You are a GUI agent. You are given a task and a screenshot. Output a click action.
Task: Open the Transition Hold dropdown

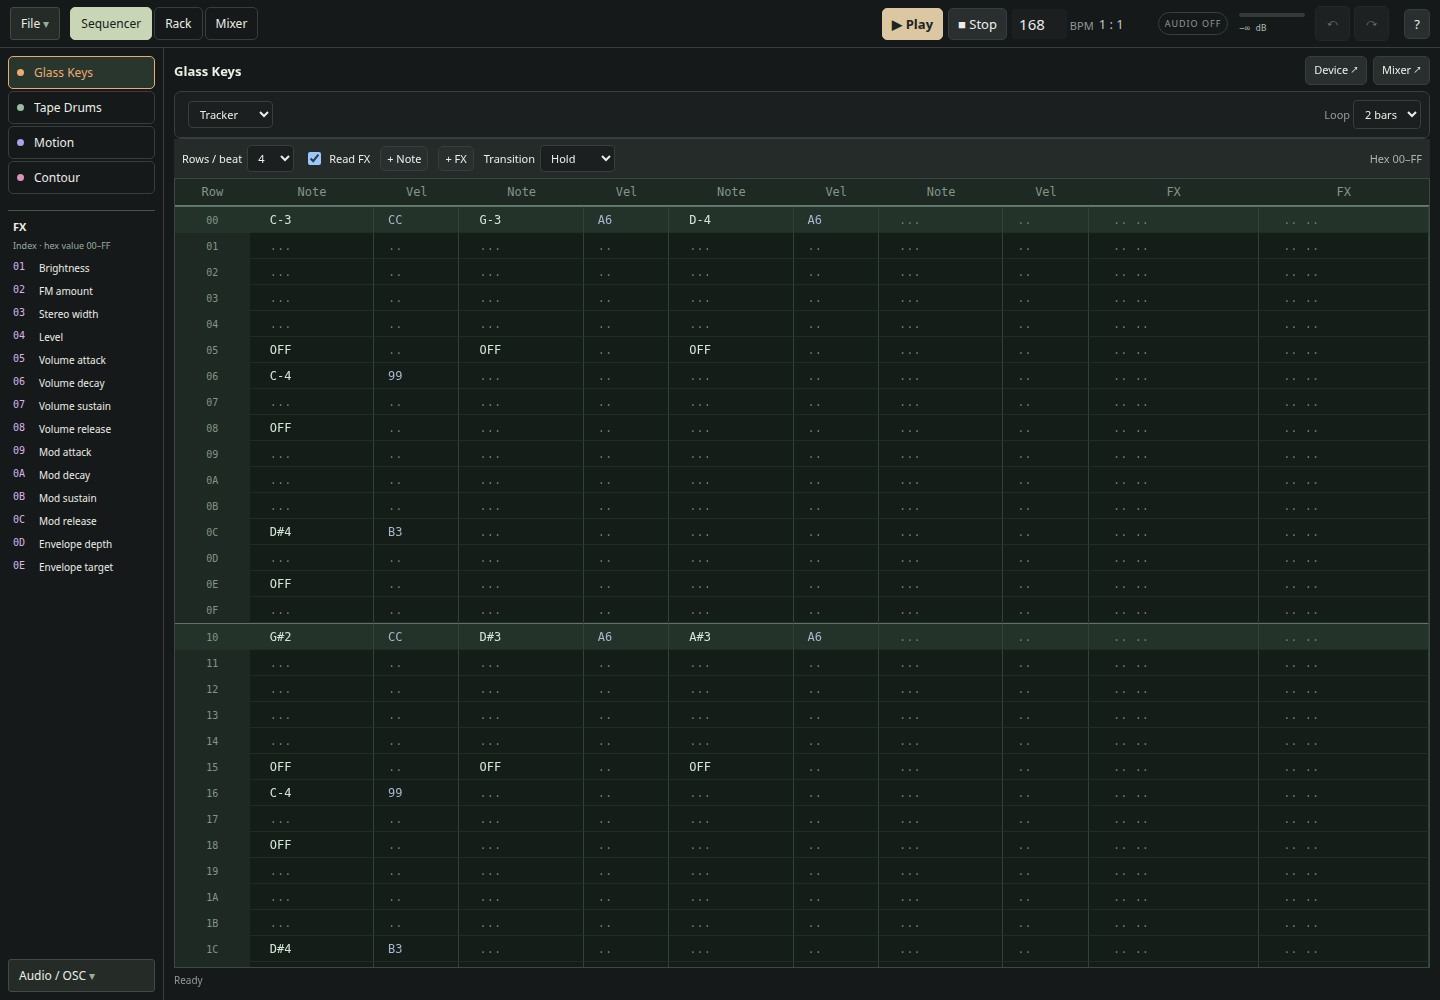tap(577, 158)
